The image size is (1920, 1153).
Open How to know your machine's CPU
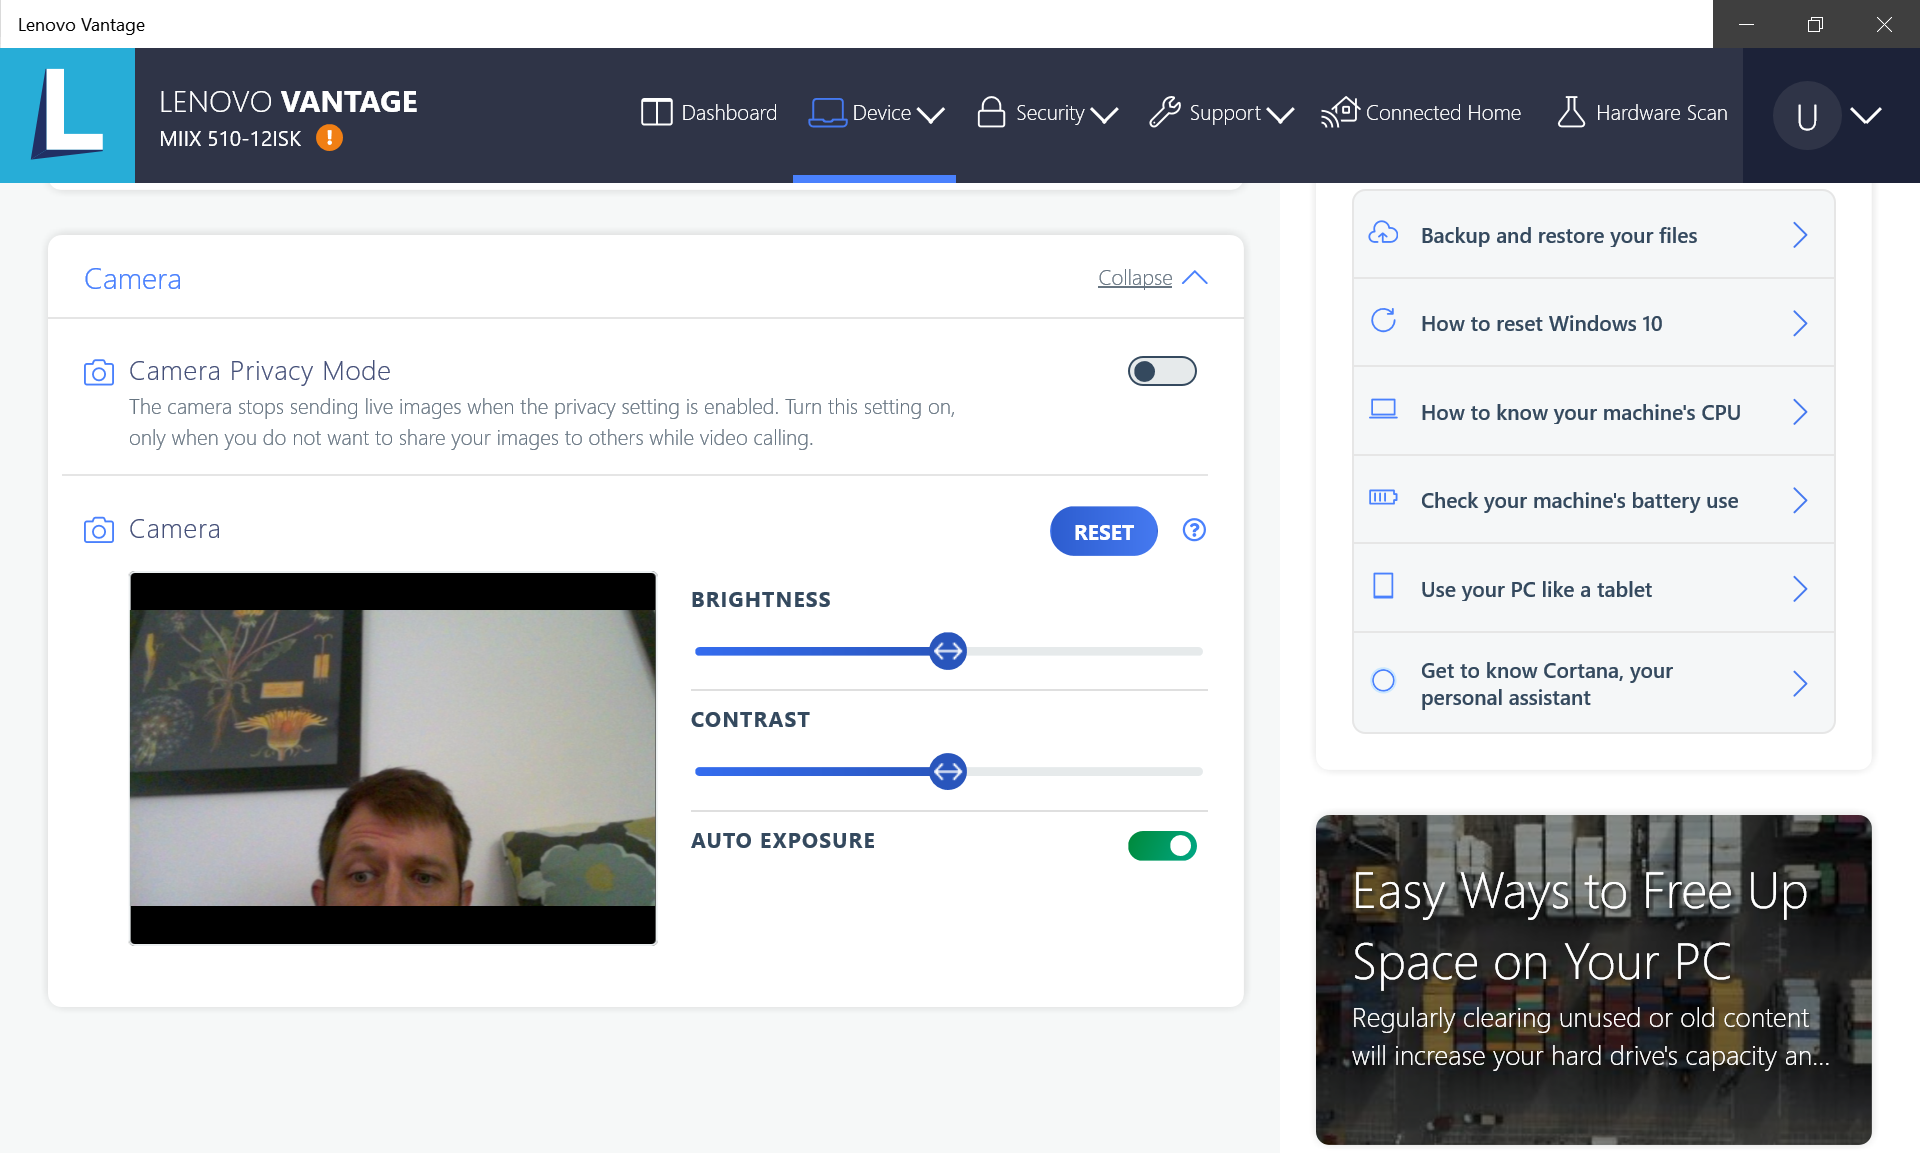(x=1593, y=411)
